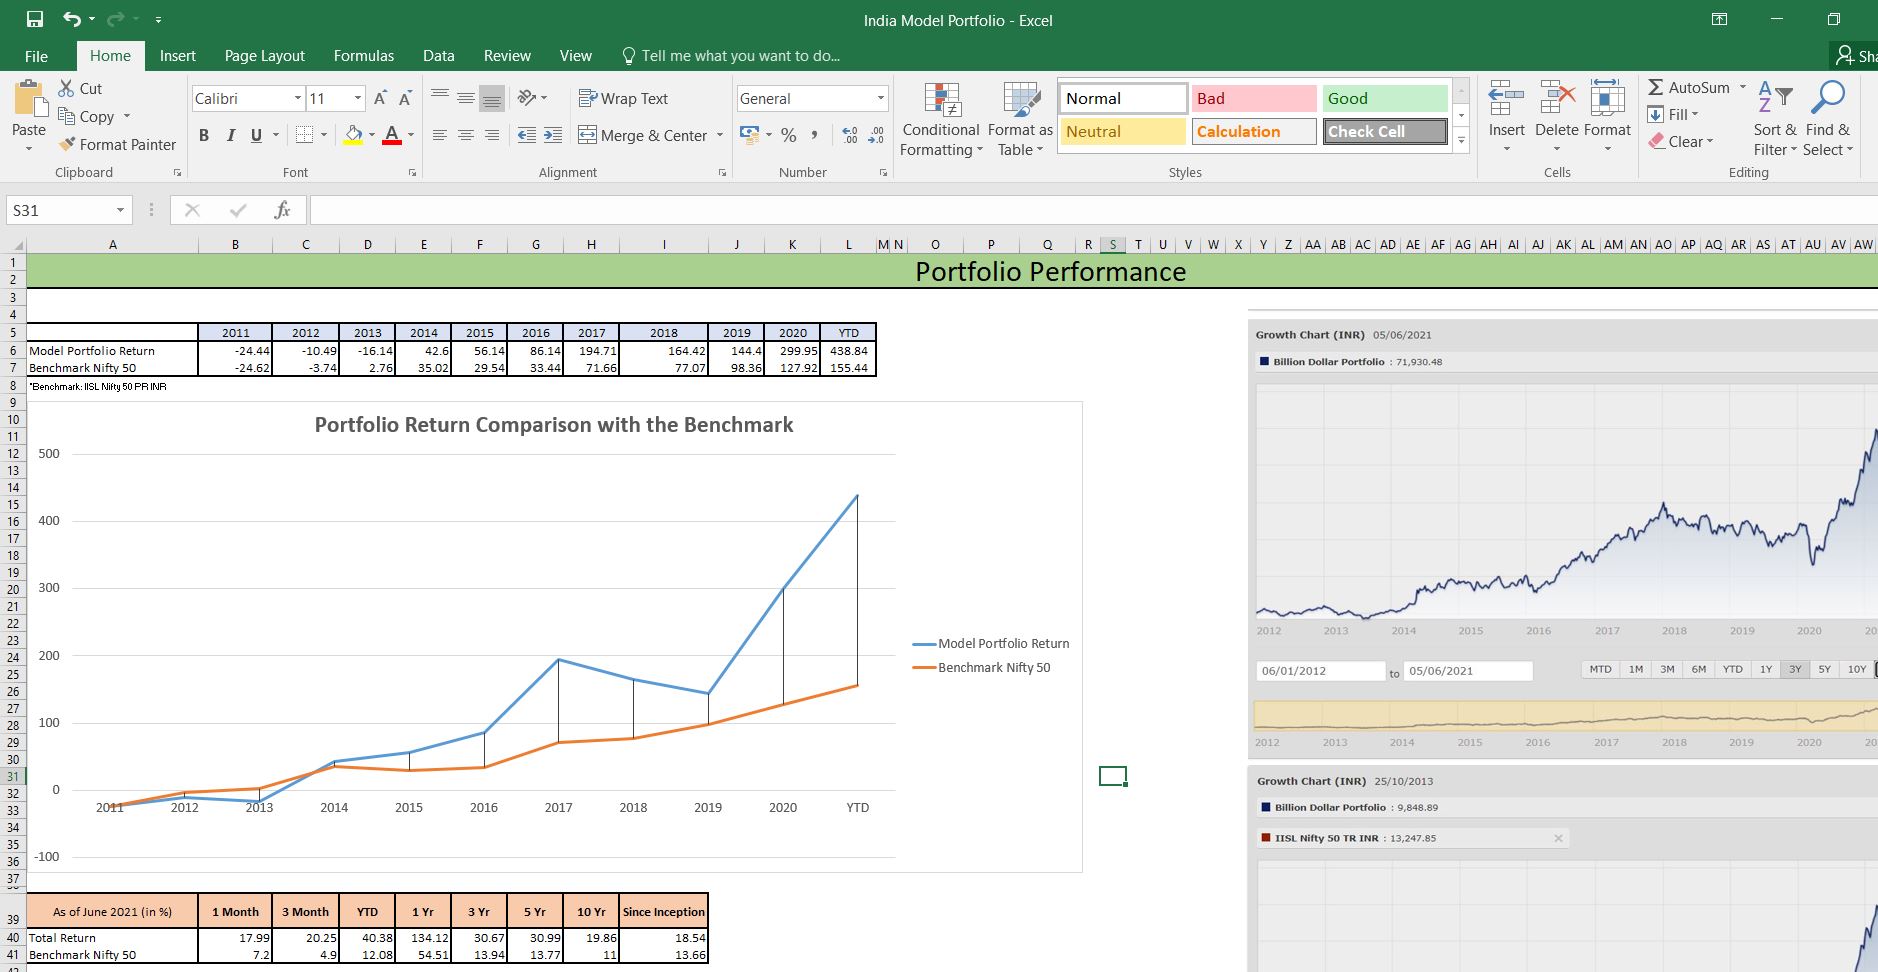Decrease decimal places icon
Image resolution: width=1878 pixels, height=972 pixels.
[876, 135]
